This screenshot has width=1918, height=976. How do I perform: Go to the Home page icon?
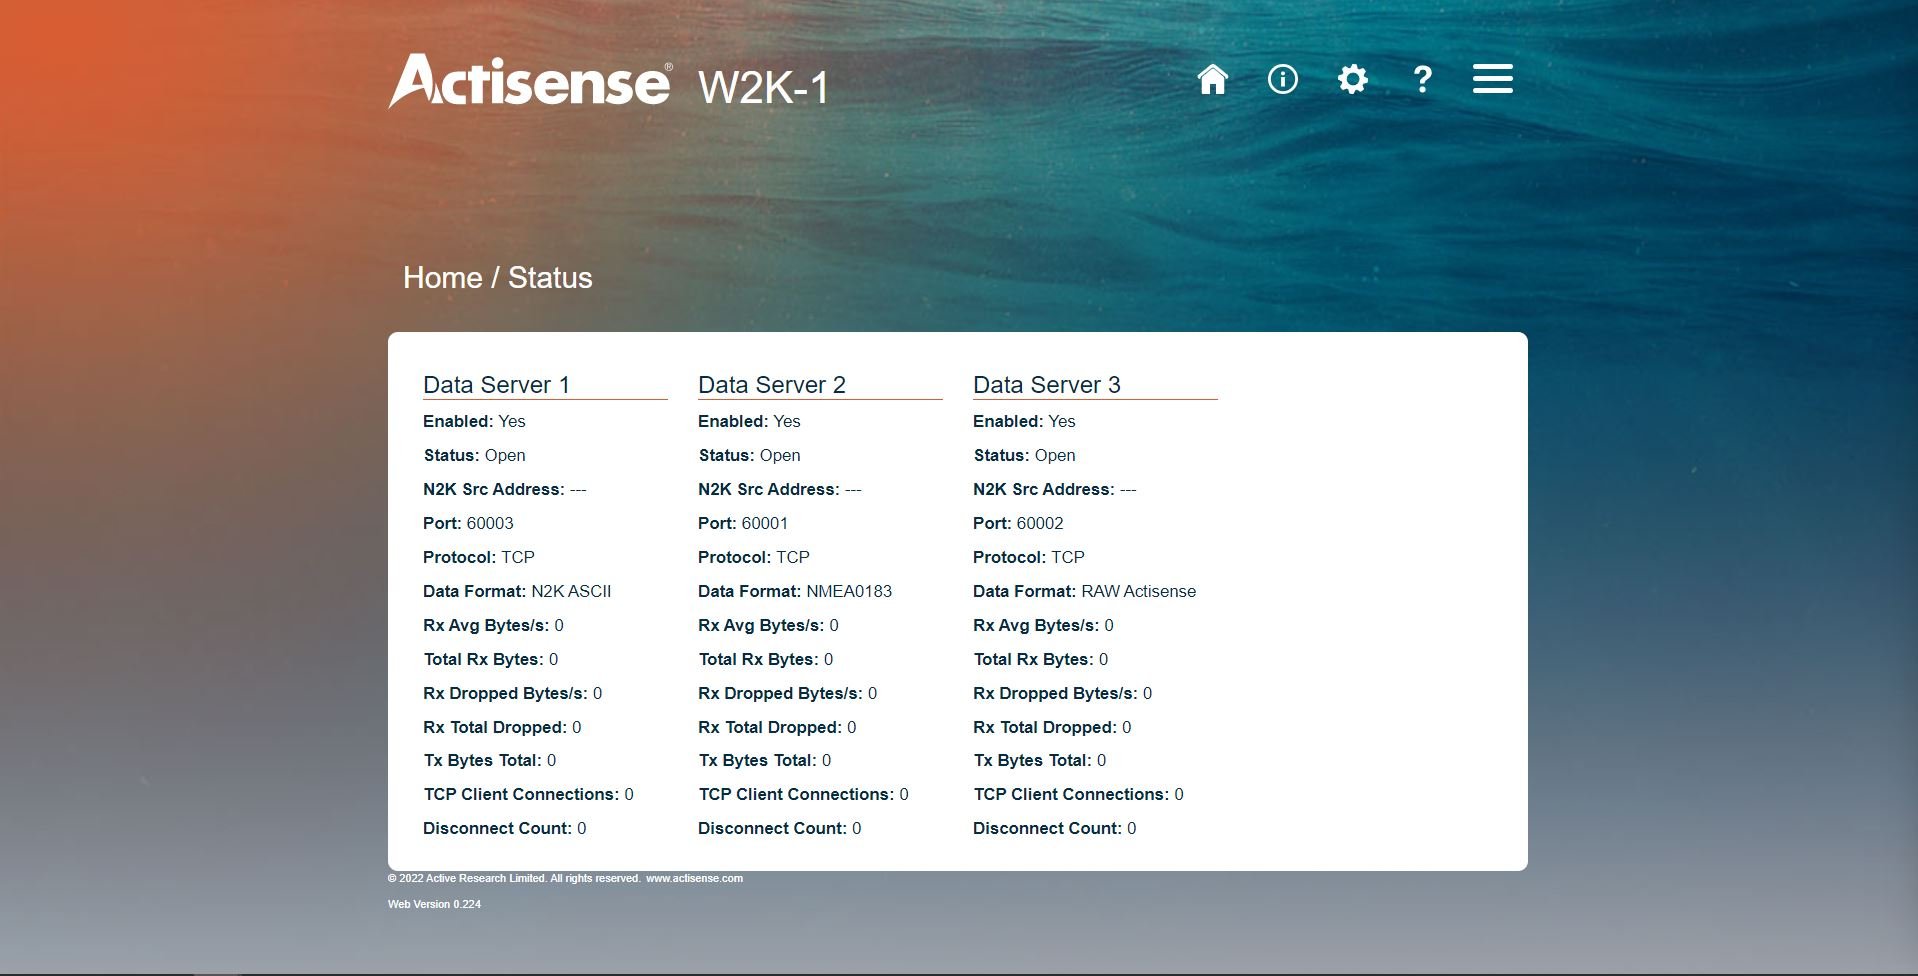click(x=1212, y=79)
